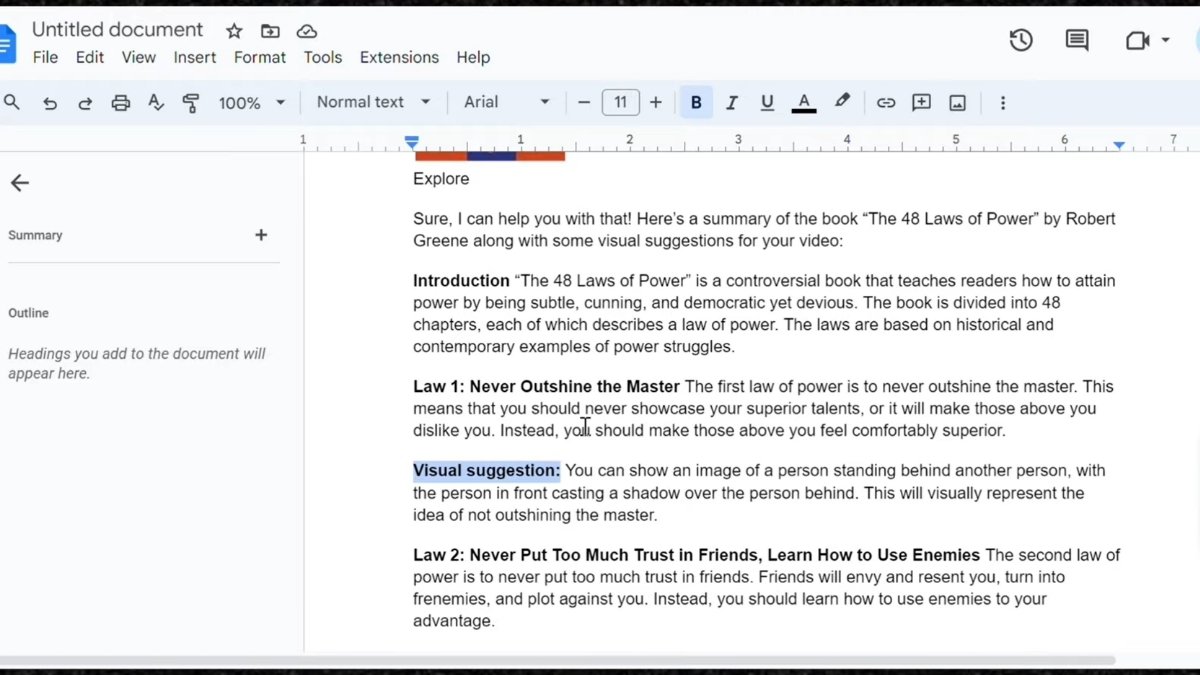Image resolution: width=1200 pixels, height=675 pixels.
Task: Select the Paint format roller icon
Action: tap(191, 103)
